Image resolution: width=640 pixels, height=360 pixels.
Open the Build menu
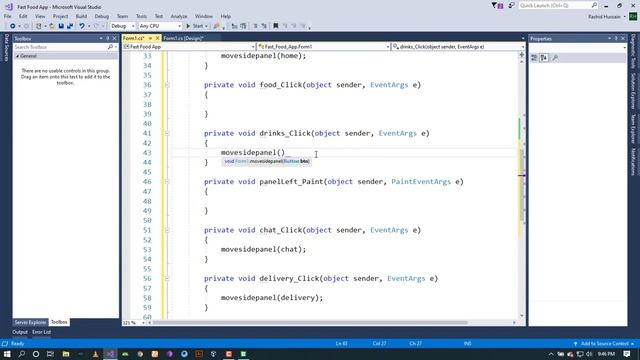pyautogui.click(x=81, y=16)
